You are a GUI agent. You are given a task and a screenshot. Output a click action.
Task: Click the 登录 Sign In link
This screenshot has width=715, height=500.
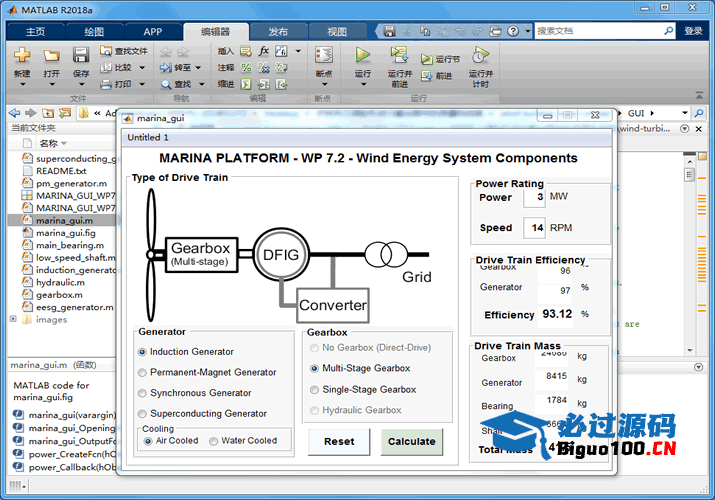[x=694, y=31]
